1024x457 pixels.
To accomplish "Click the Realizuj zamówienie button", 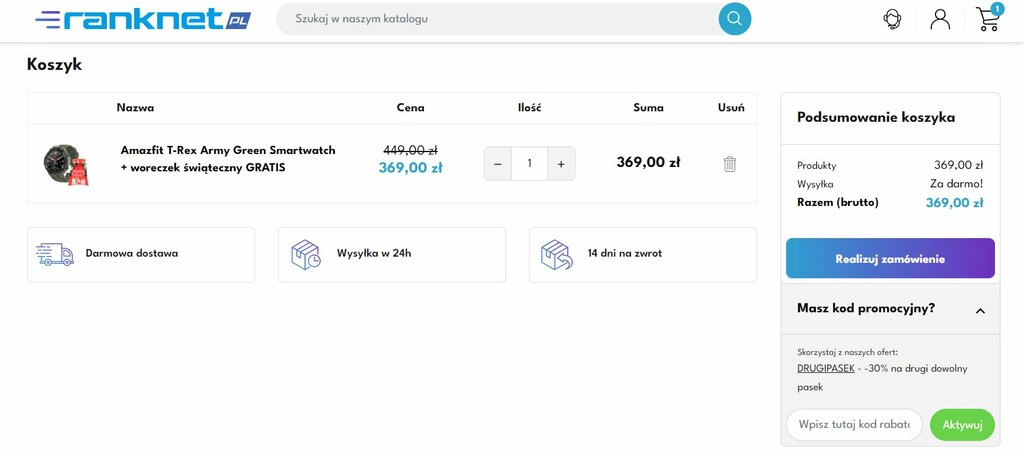I will point(890,259).
